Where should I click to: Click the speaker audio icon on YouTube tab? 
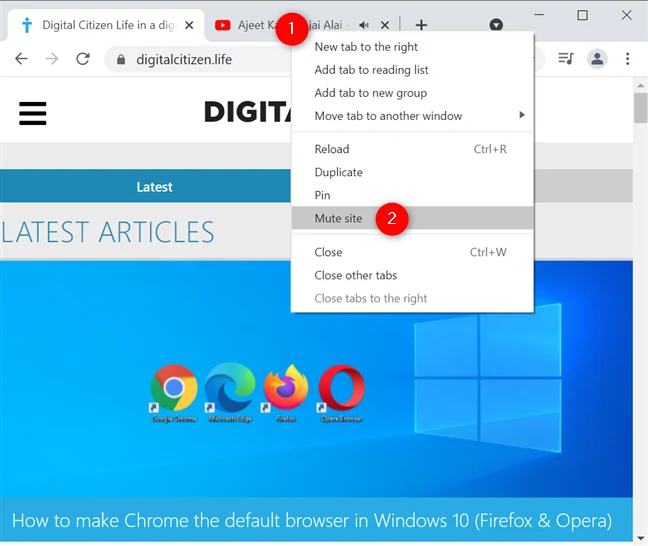click(364, 25)
